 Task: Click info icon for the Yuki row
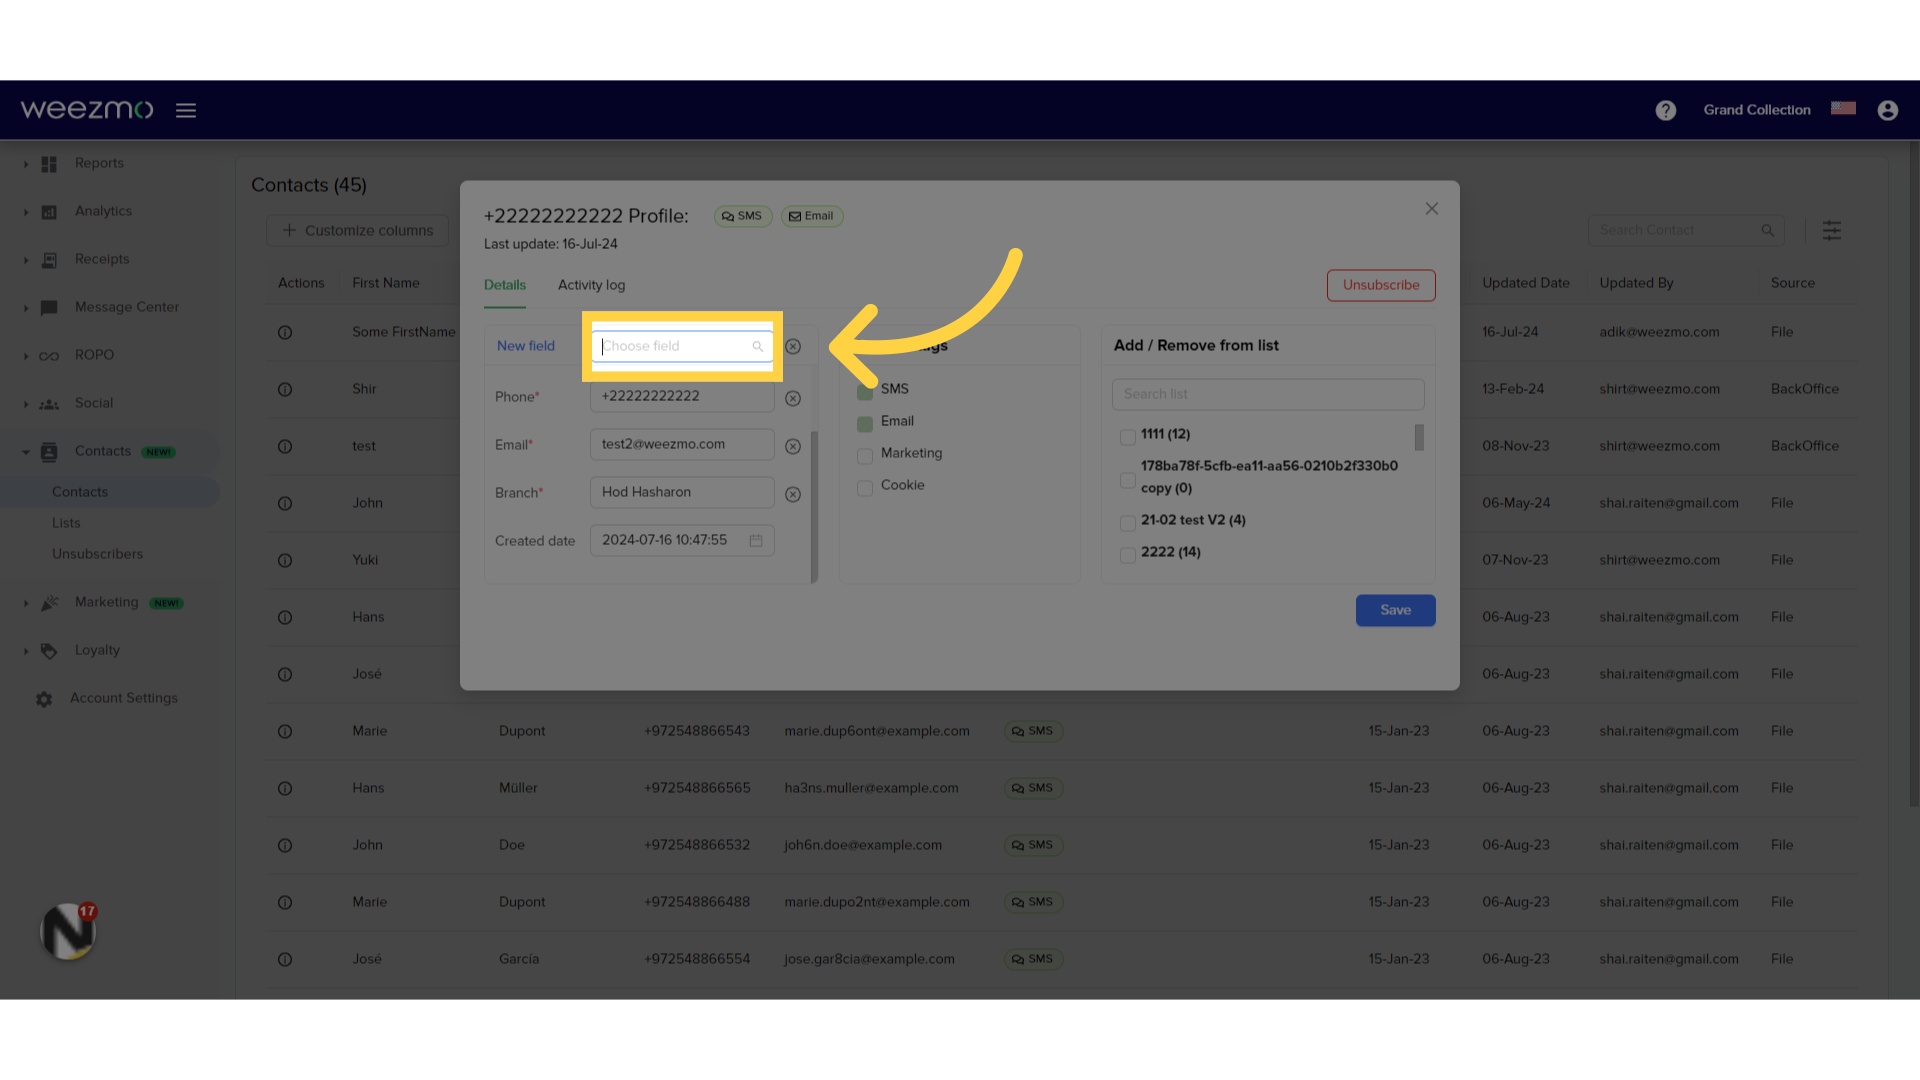pos(285,560)
